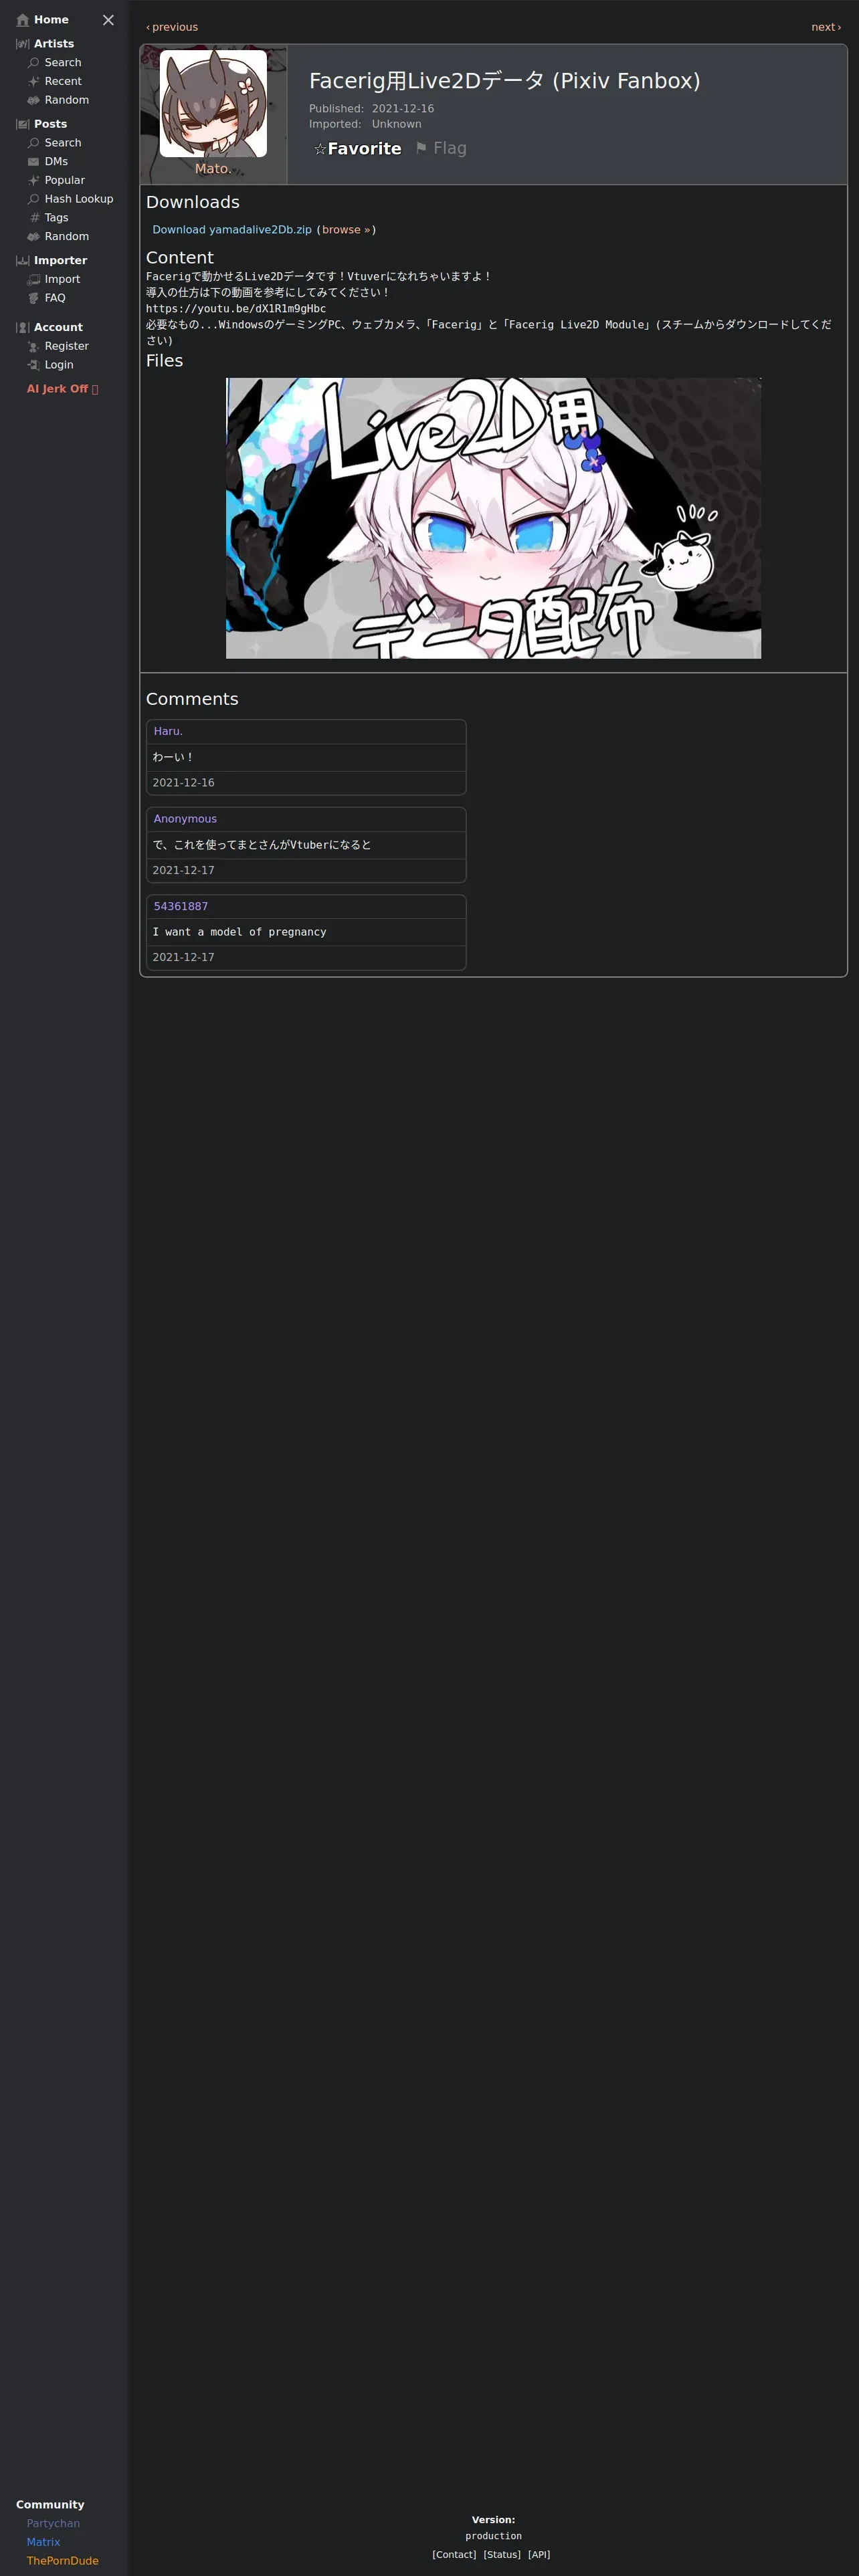Click sparkle icon next to Popular
Screen dimensions: 859x2576
point(34,180)
